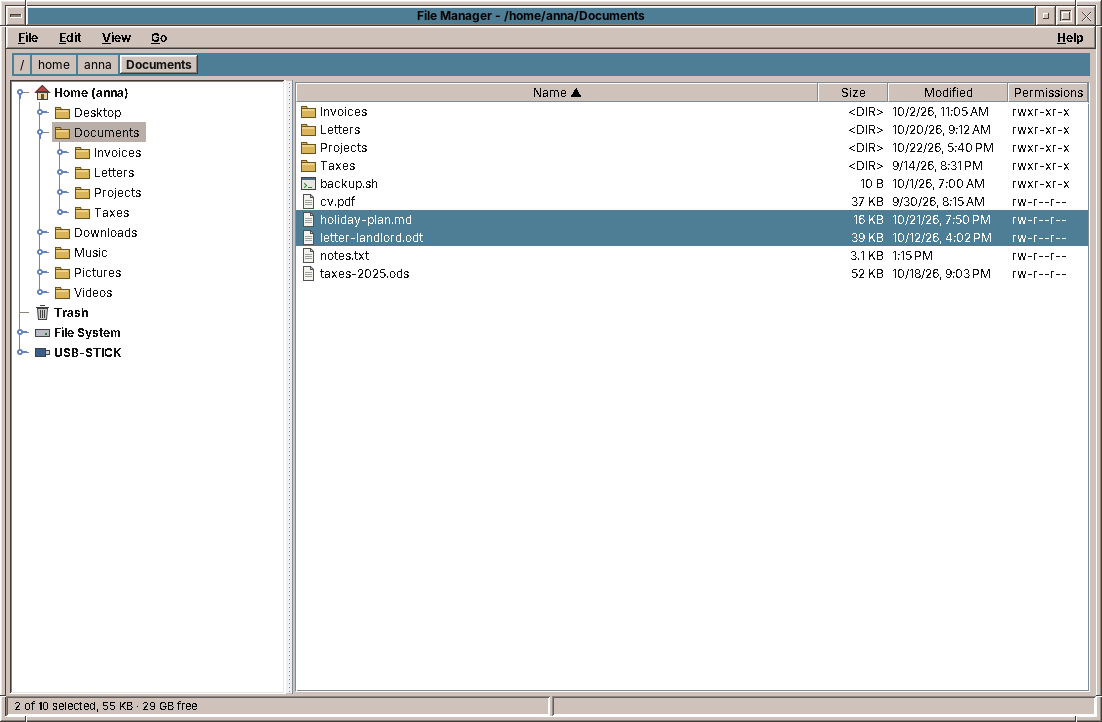Expand the Desktop tree node

41,112
